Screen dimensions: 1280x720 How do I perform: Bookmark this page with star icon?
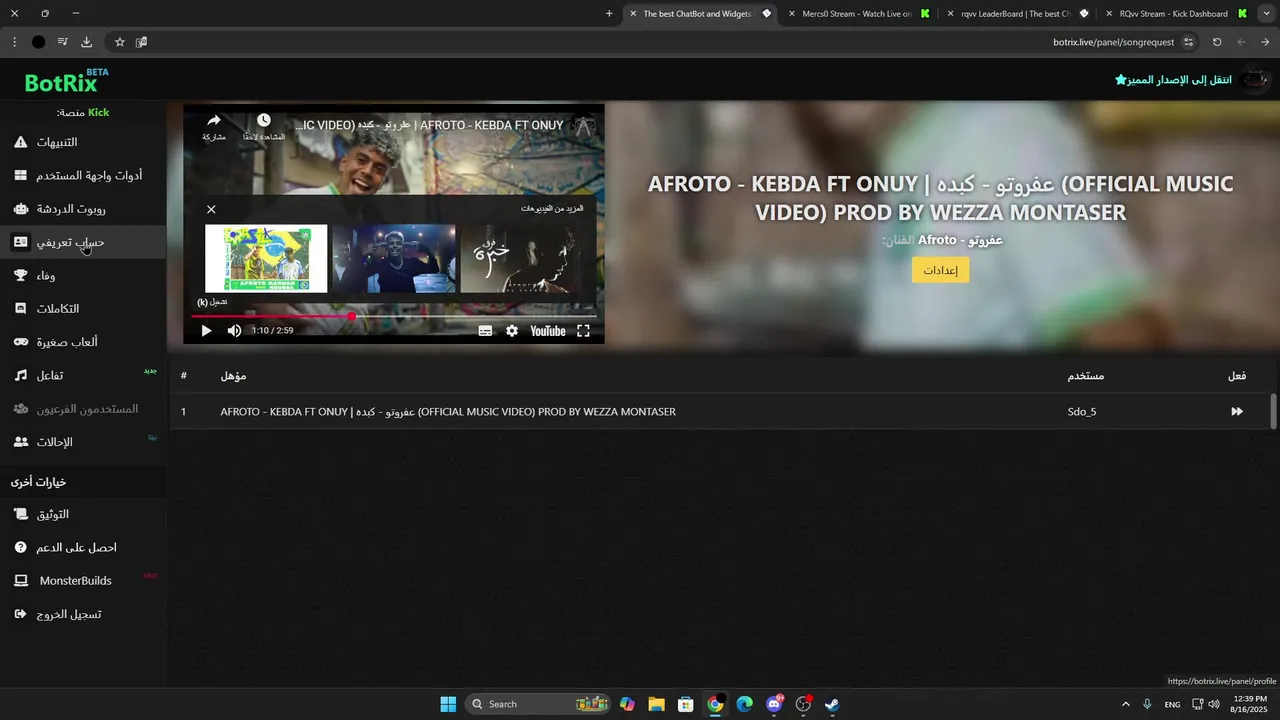[120, 42]
